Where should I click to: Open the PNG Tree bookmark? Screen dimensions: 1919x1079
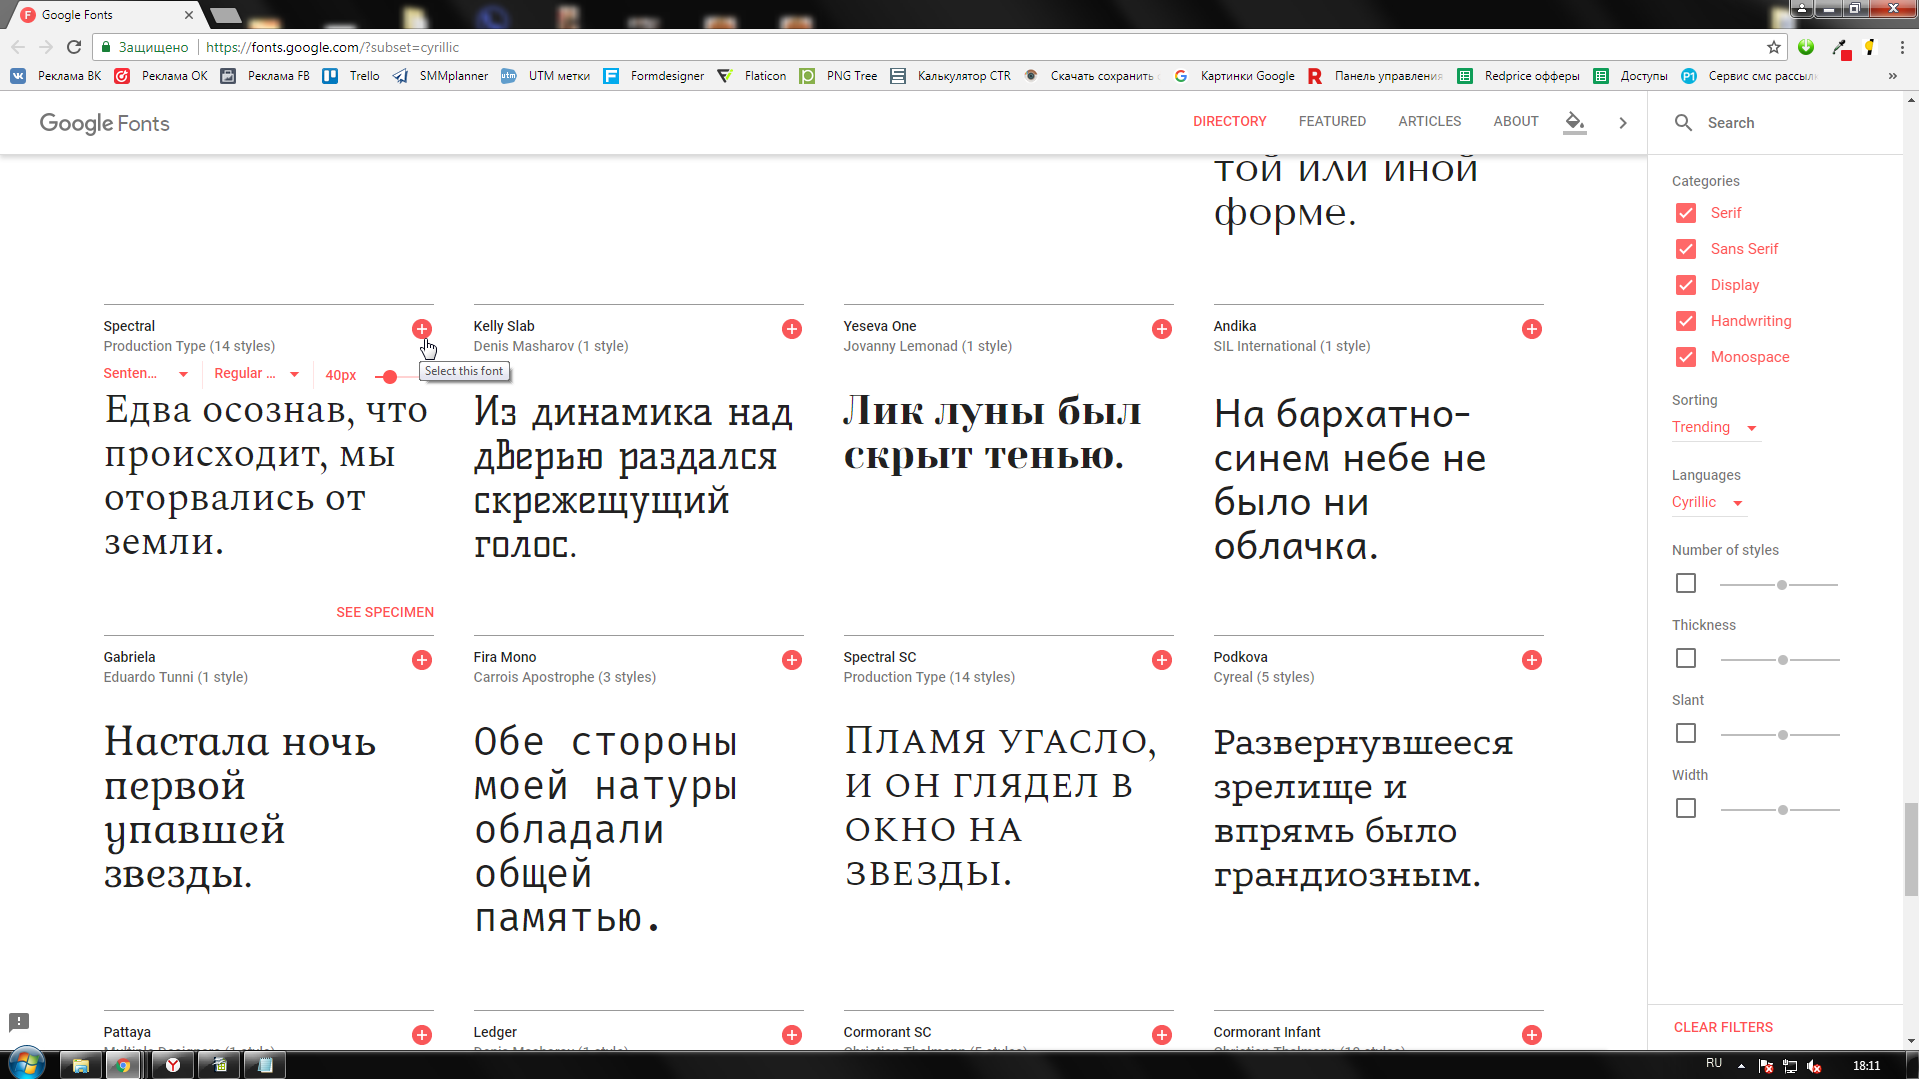click(838, 76)
